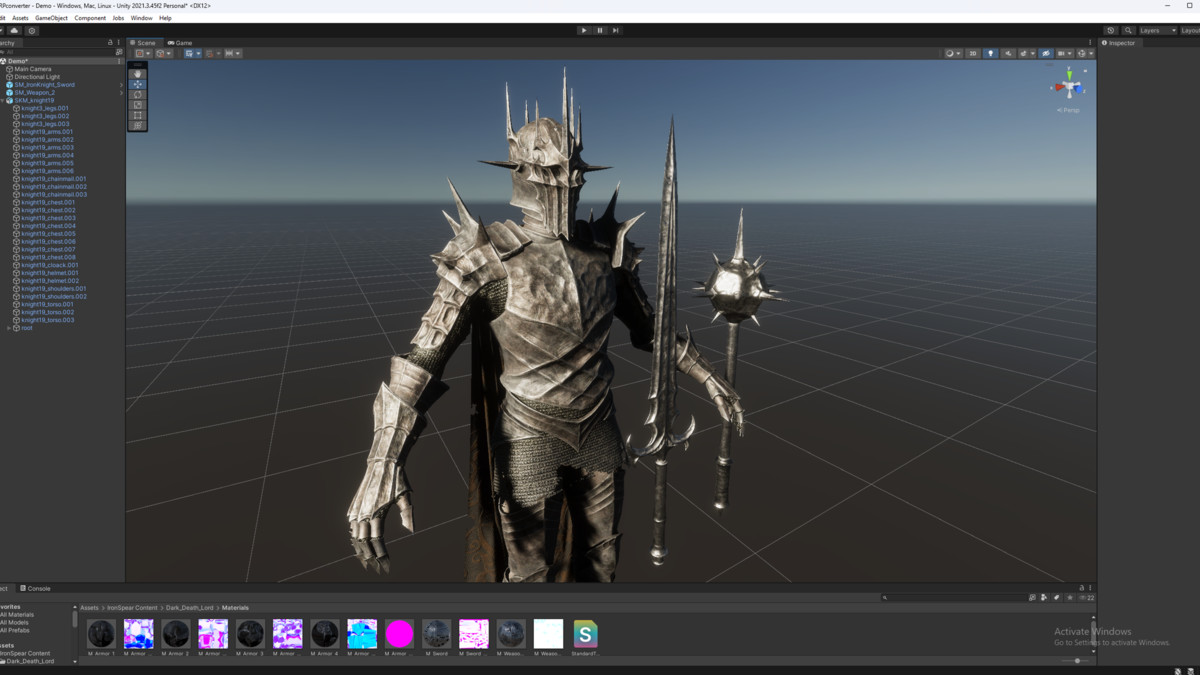Adjust the asset thumbnail size slider
The height and width of the screenshot is (675, 1200).
1077,661
